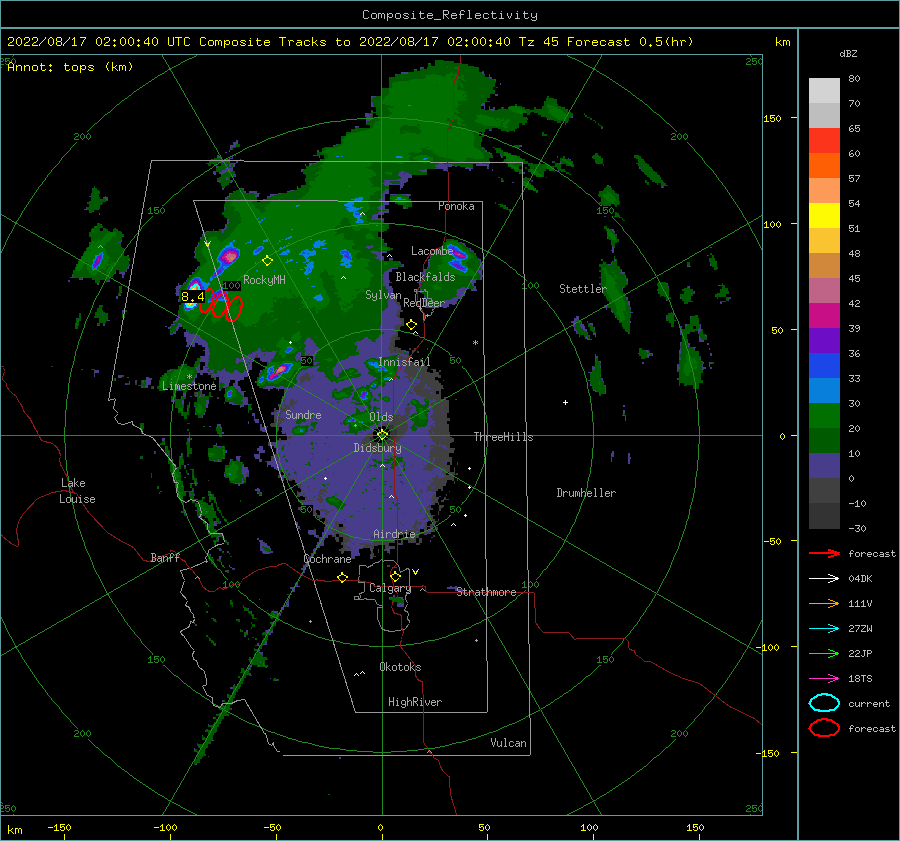Click the yellow diamond marker near RedDeer
The image size is (900, 841).
pos(412,325)
